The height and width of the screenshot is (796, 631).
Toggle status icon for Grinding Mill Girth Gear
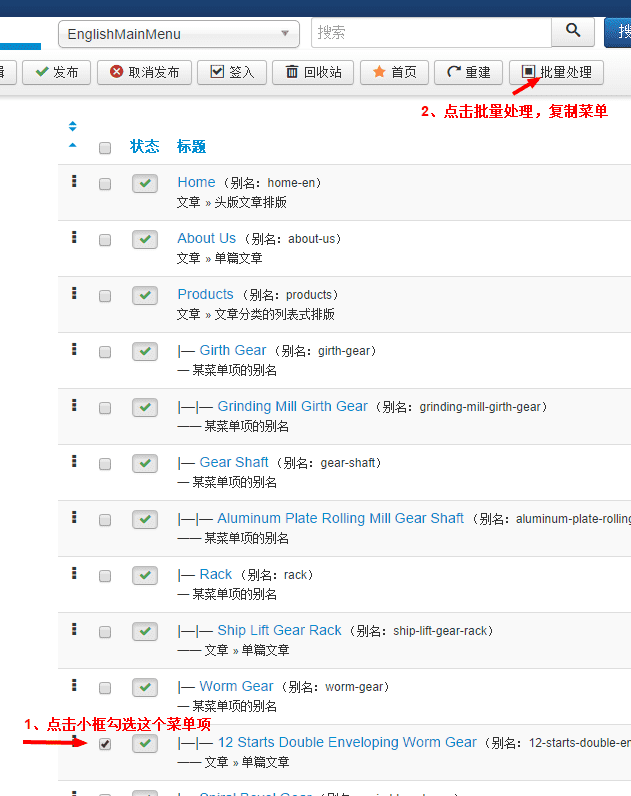pyautogui.click(x=145, y=408)
